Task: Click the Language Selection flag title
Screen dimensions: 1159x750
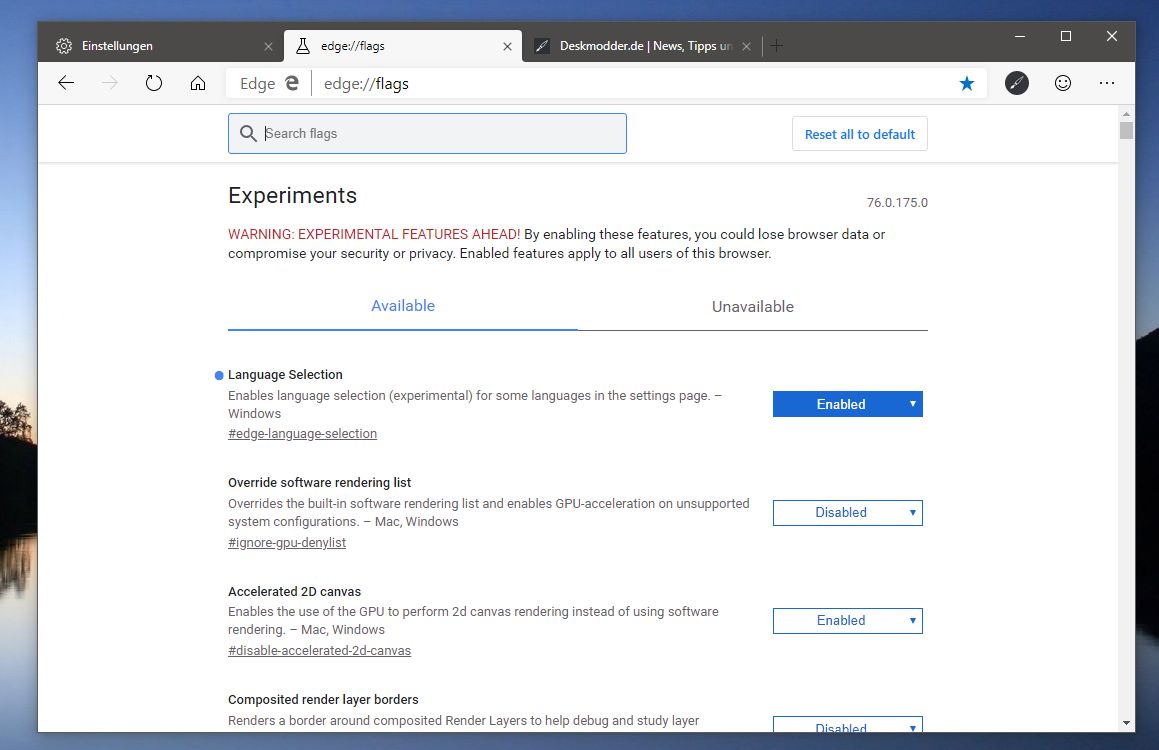Action: (285, 375)
